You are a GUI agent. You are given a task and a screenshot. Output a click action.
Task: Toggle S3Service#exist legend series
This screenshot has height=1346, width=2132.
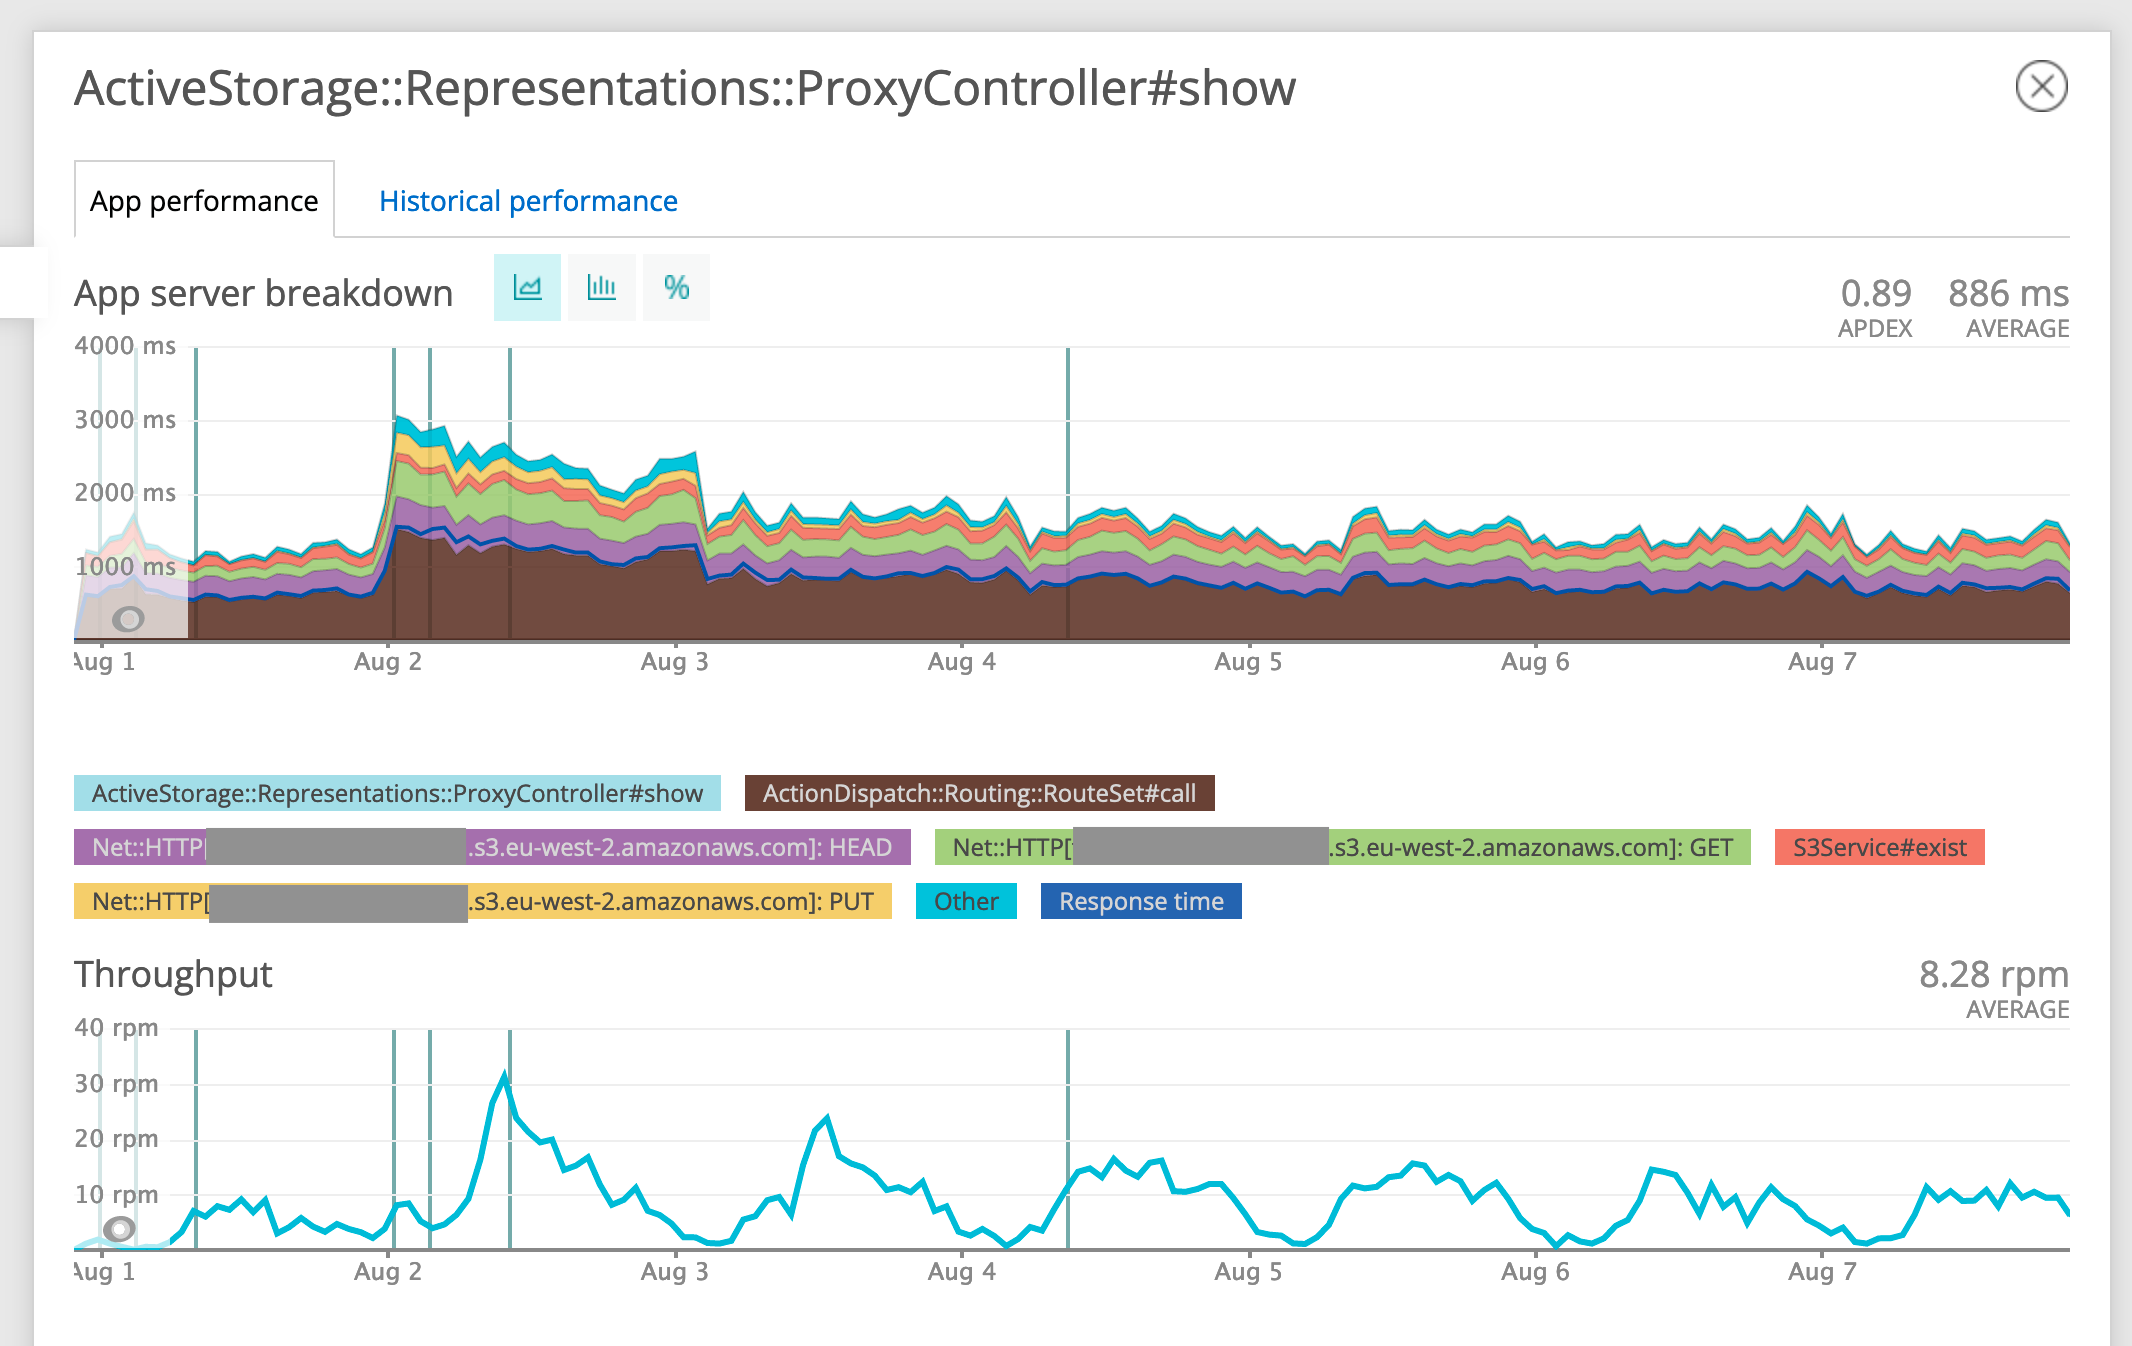1879,847
